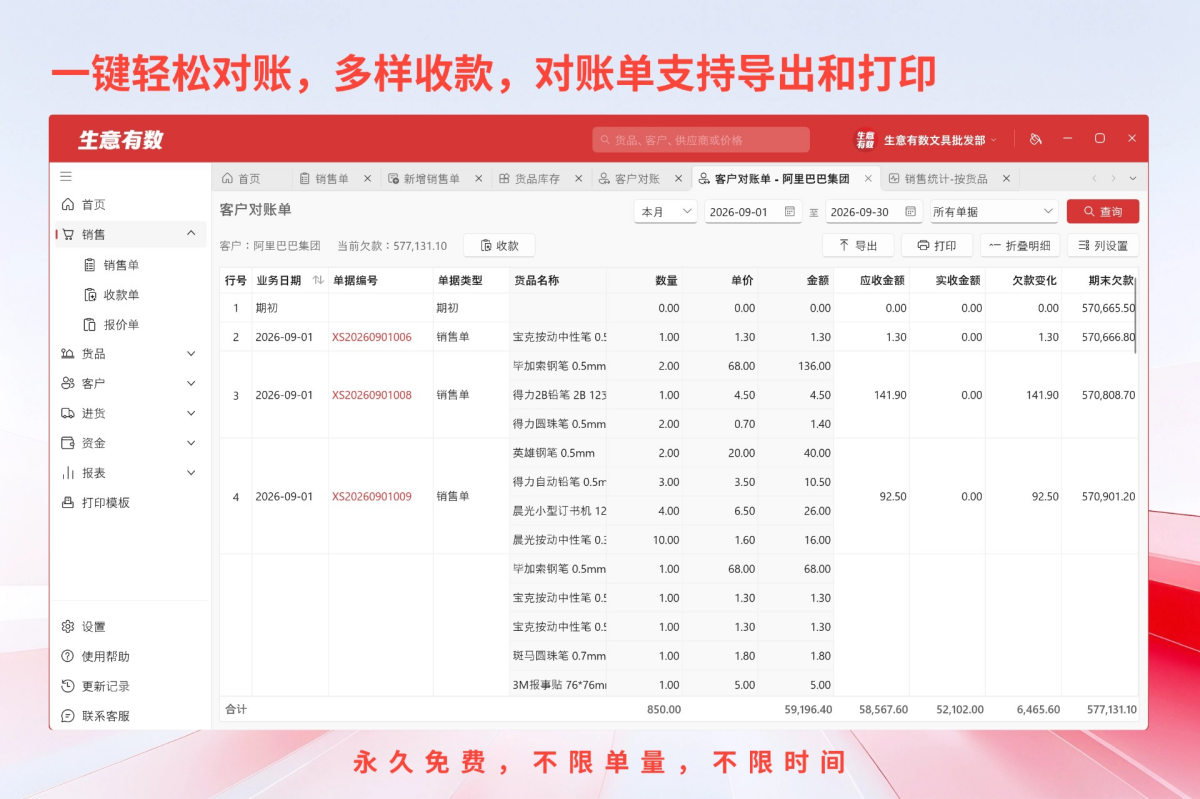The width and height of the screenshot is (1200, 799).
Task: Click the 折叠明细 button
Action: tap(1019, 245)
